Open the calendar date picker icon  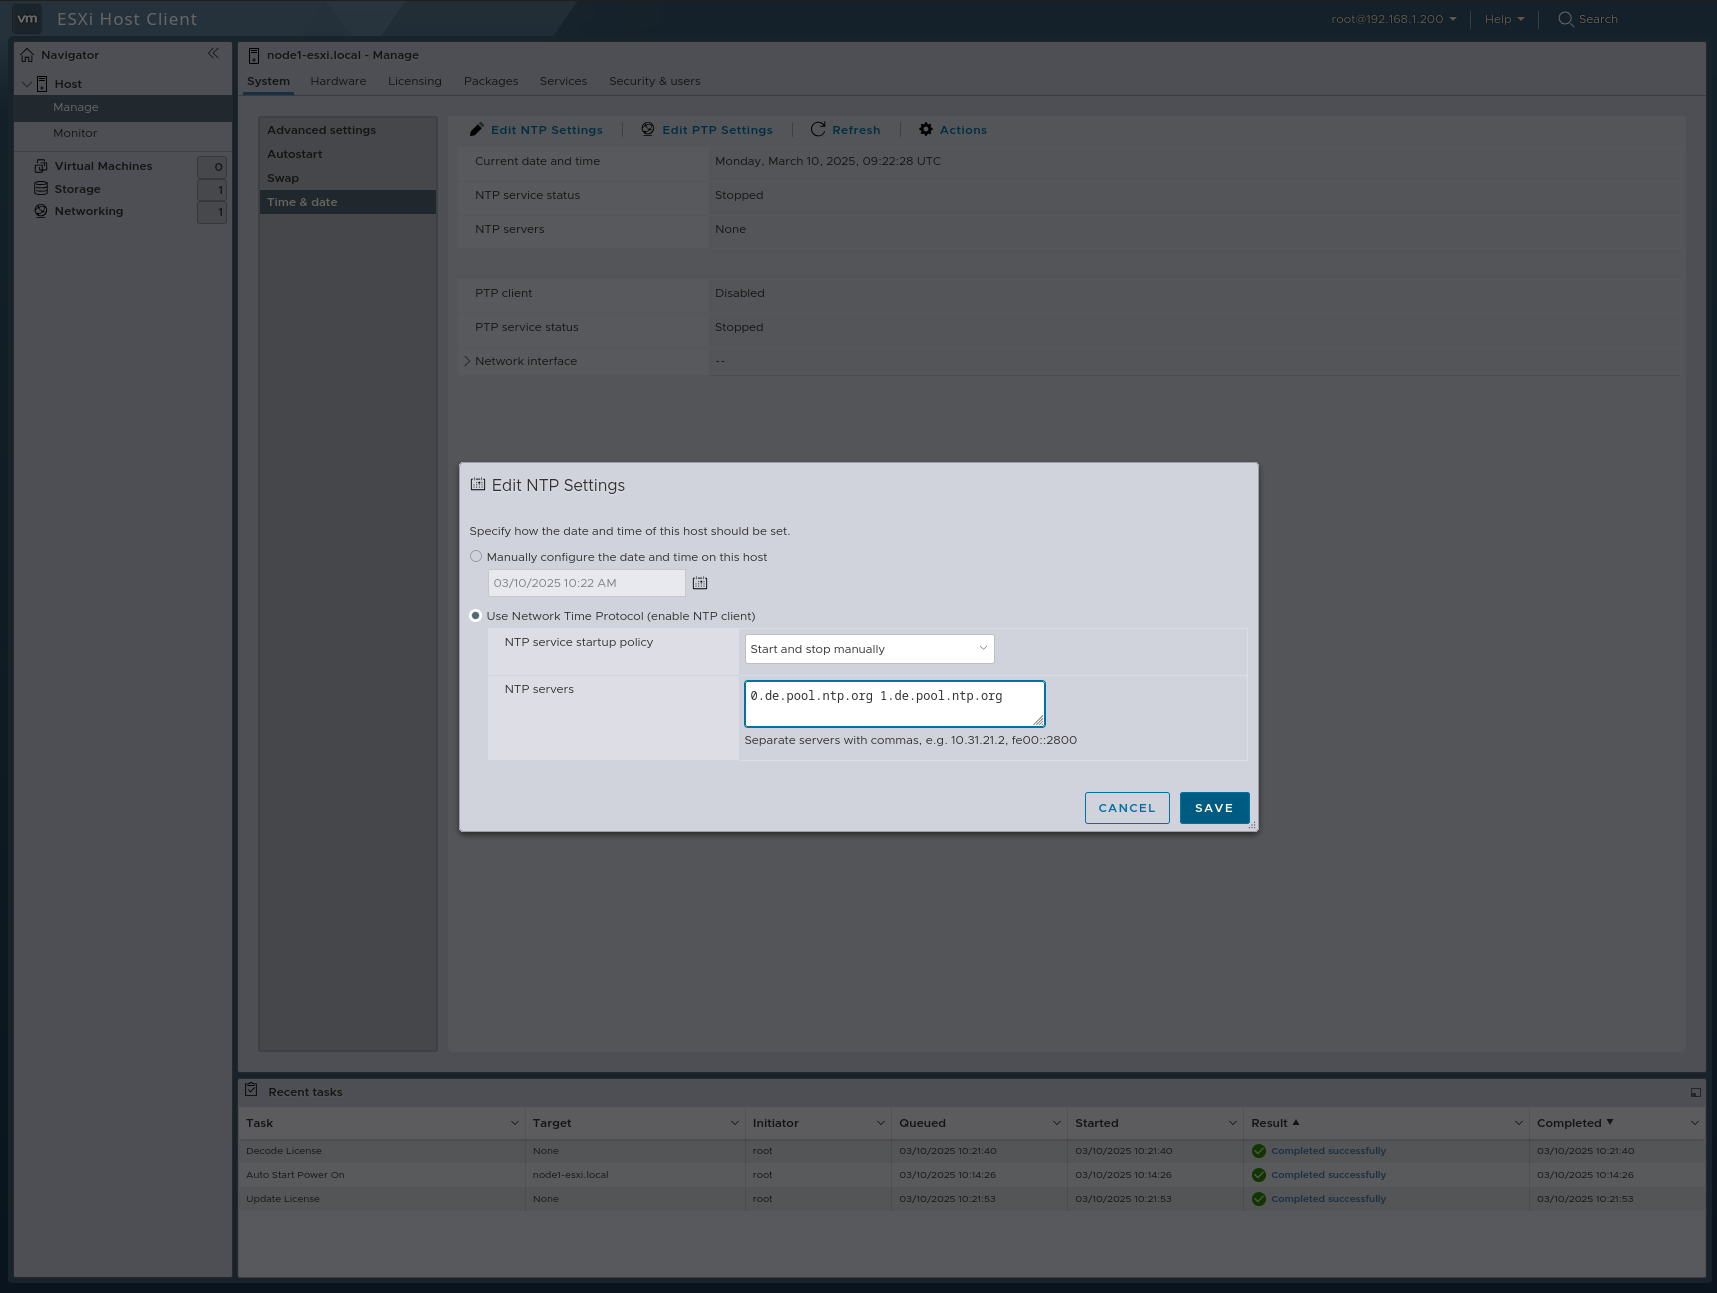700,582
